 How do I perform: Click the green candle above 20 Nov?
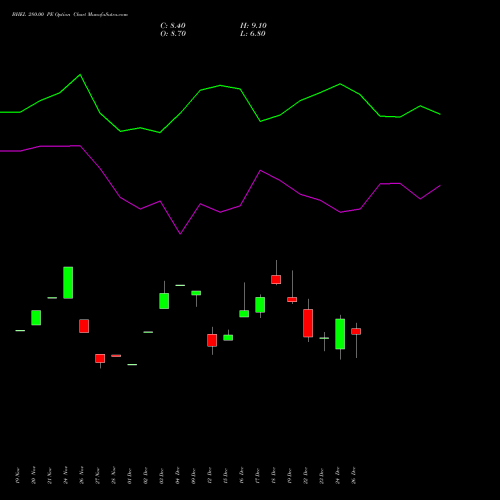click(36, 318)
